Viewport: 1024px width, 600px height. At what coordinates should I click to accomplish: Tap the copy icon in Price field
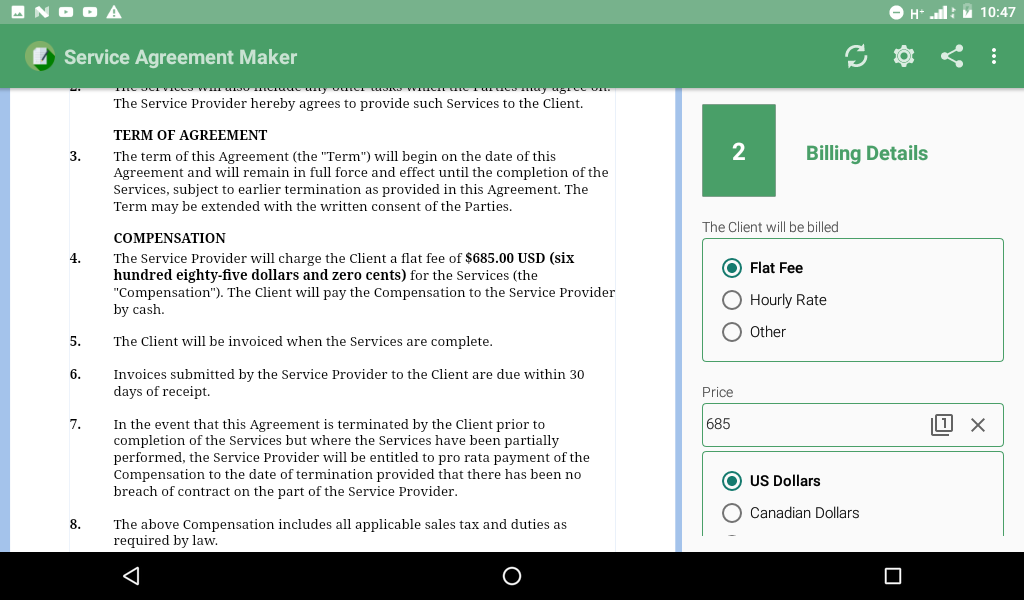(941, 424)
